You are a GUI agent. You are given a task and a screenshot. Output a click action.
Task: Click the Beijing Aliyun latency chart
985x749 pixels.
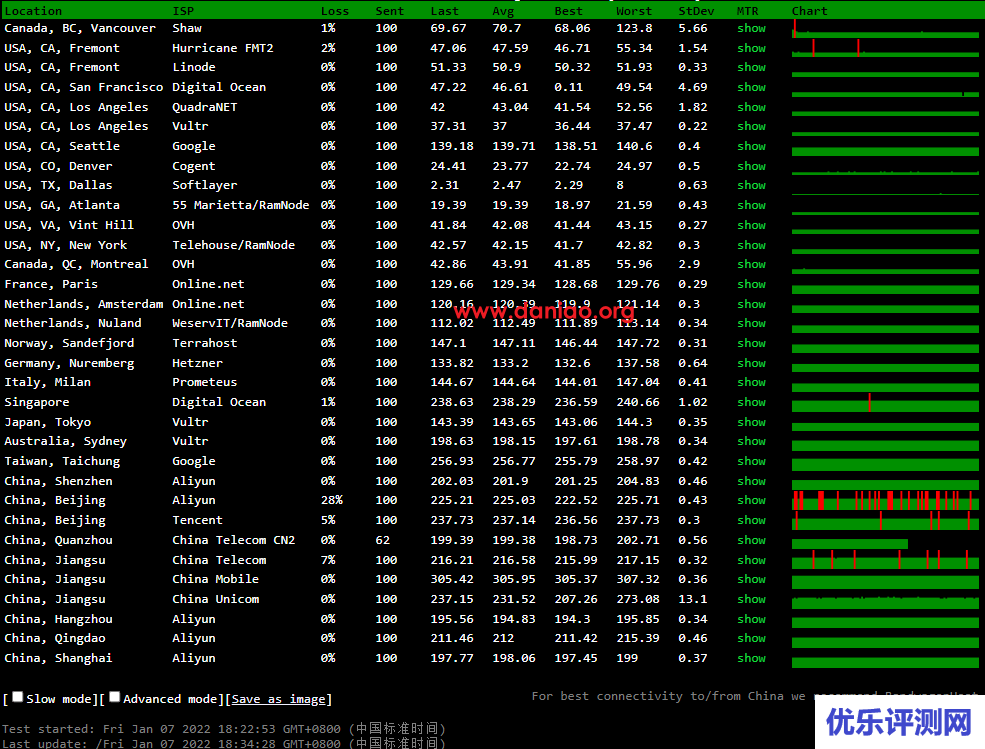point(885,501)
